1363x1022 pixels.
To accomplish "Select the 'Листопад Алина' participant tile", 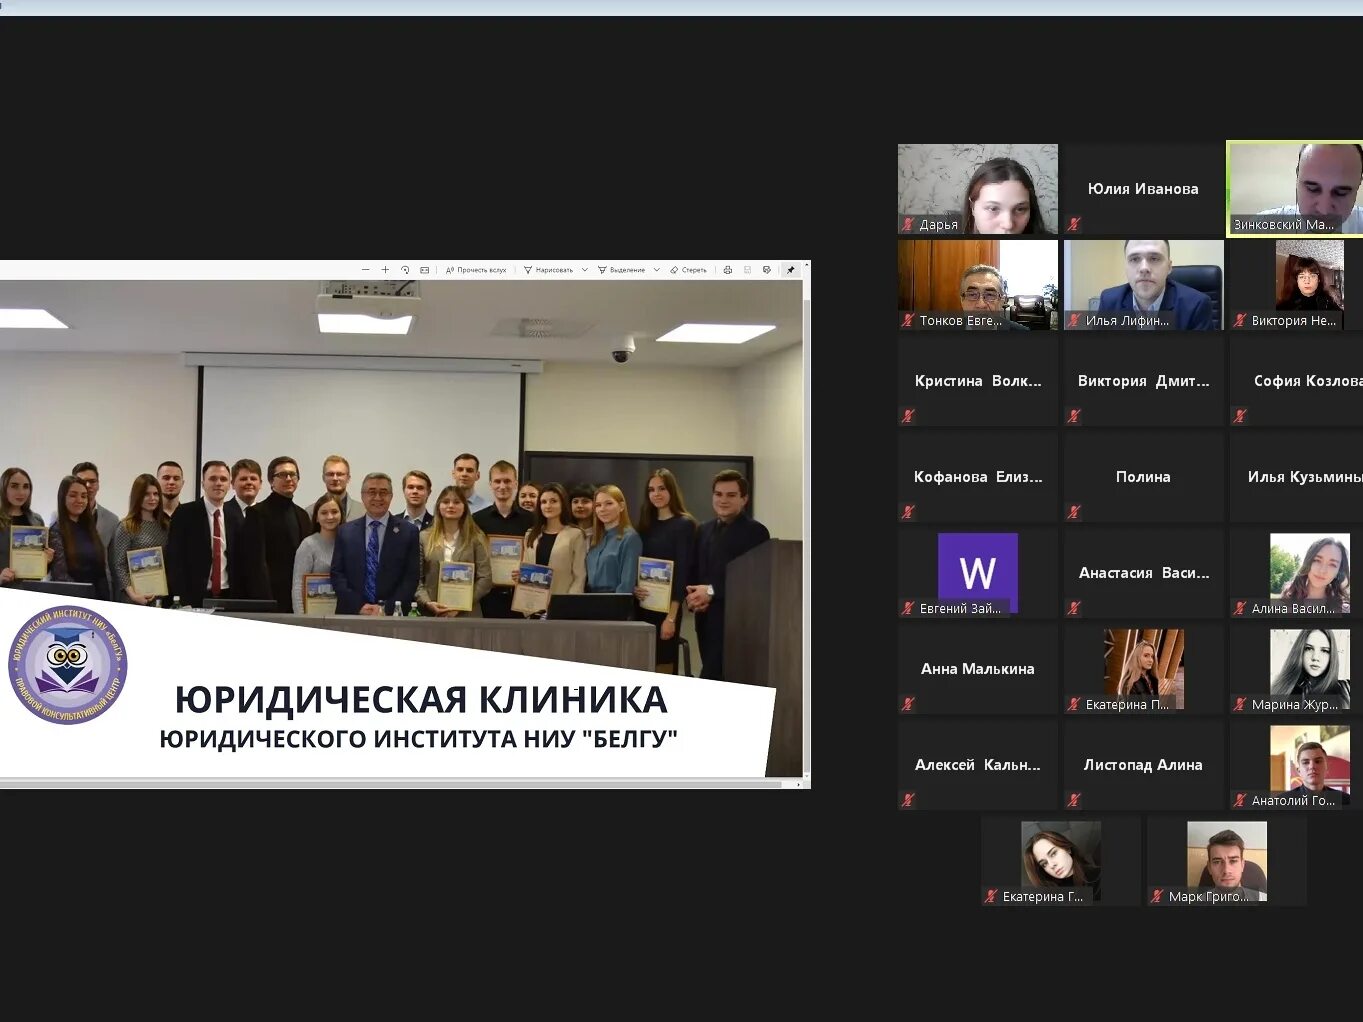I will click(x=1143, y=765).
